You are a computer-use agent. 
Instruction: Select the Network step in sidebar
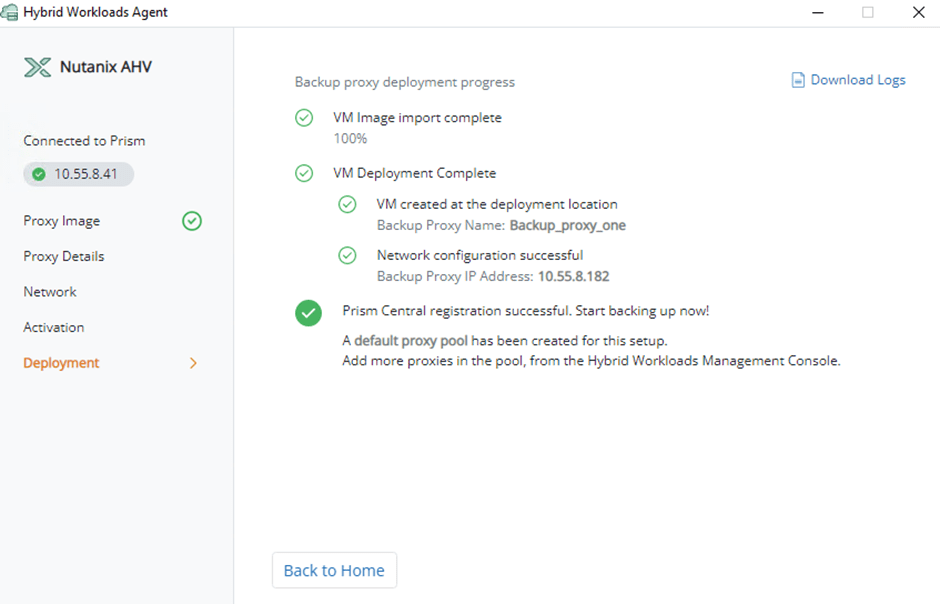click(x=50, y=292)
